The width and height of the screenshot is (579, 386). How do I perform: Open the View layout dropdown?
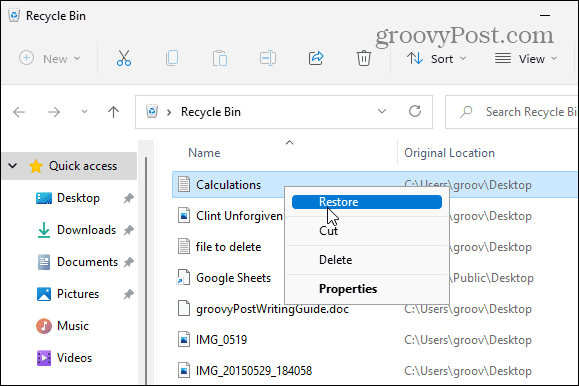point(526,59)
